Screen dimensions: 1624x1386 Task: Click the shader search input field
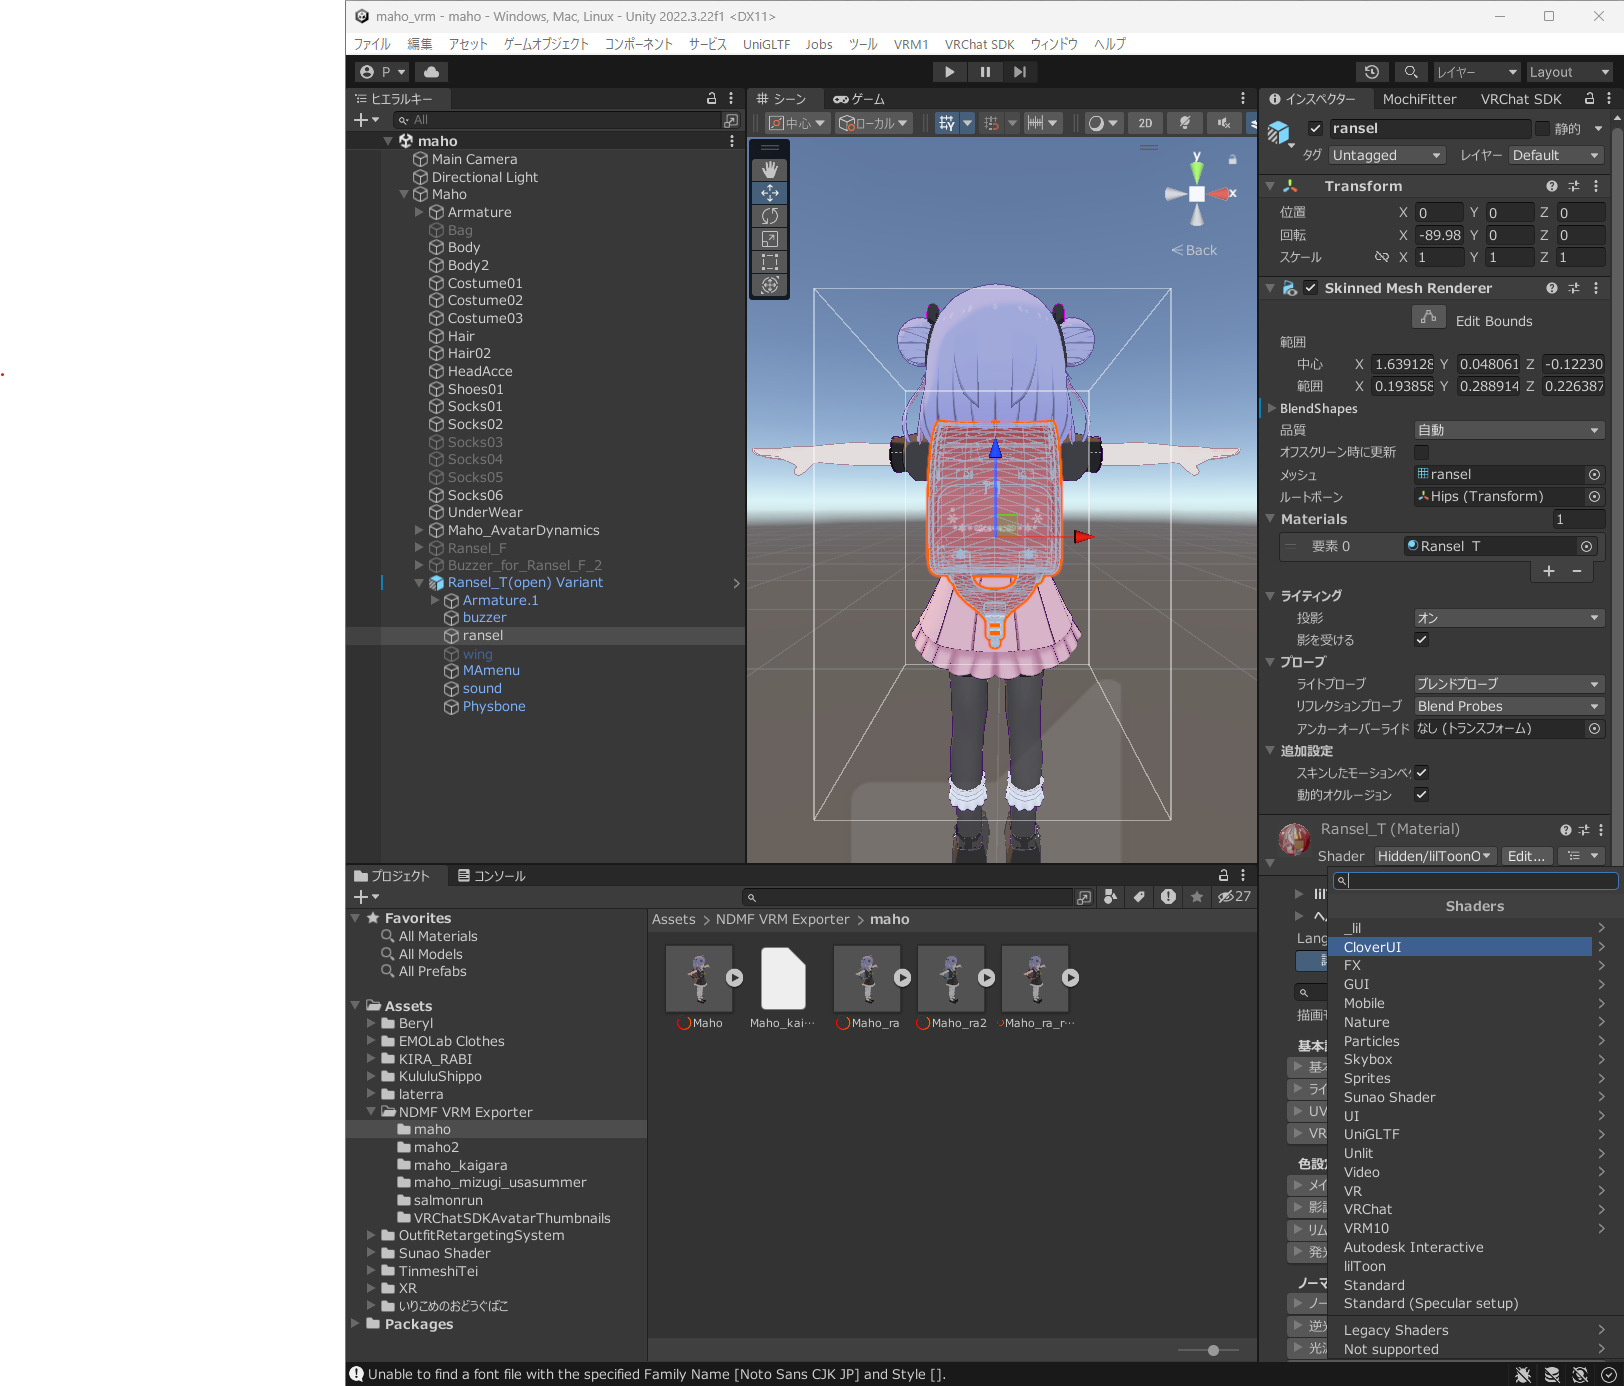click(x=1475, y=881)
